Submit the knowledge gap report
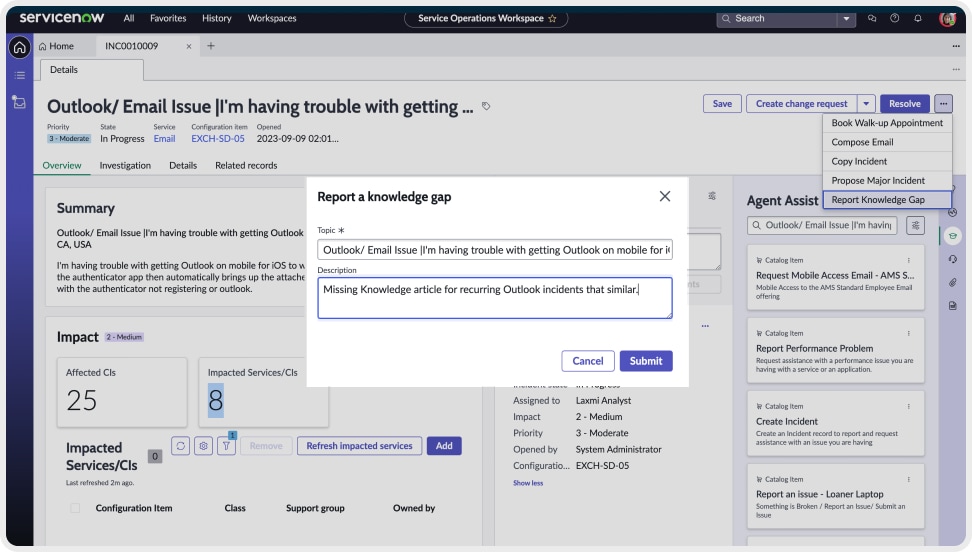 (645, 361)
